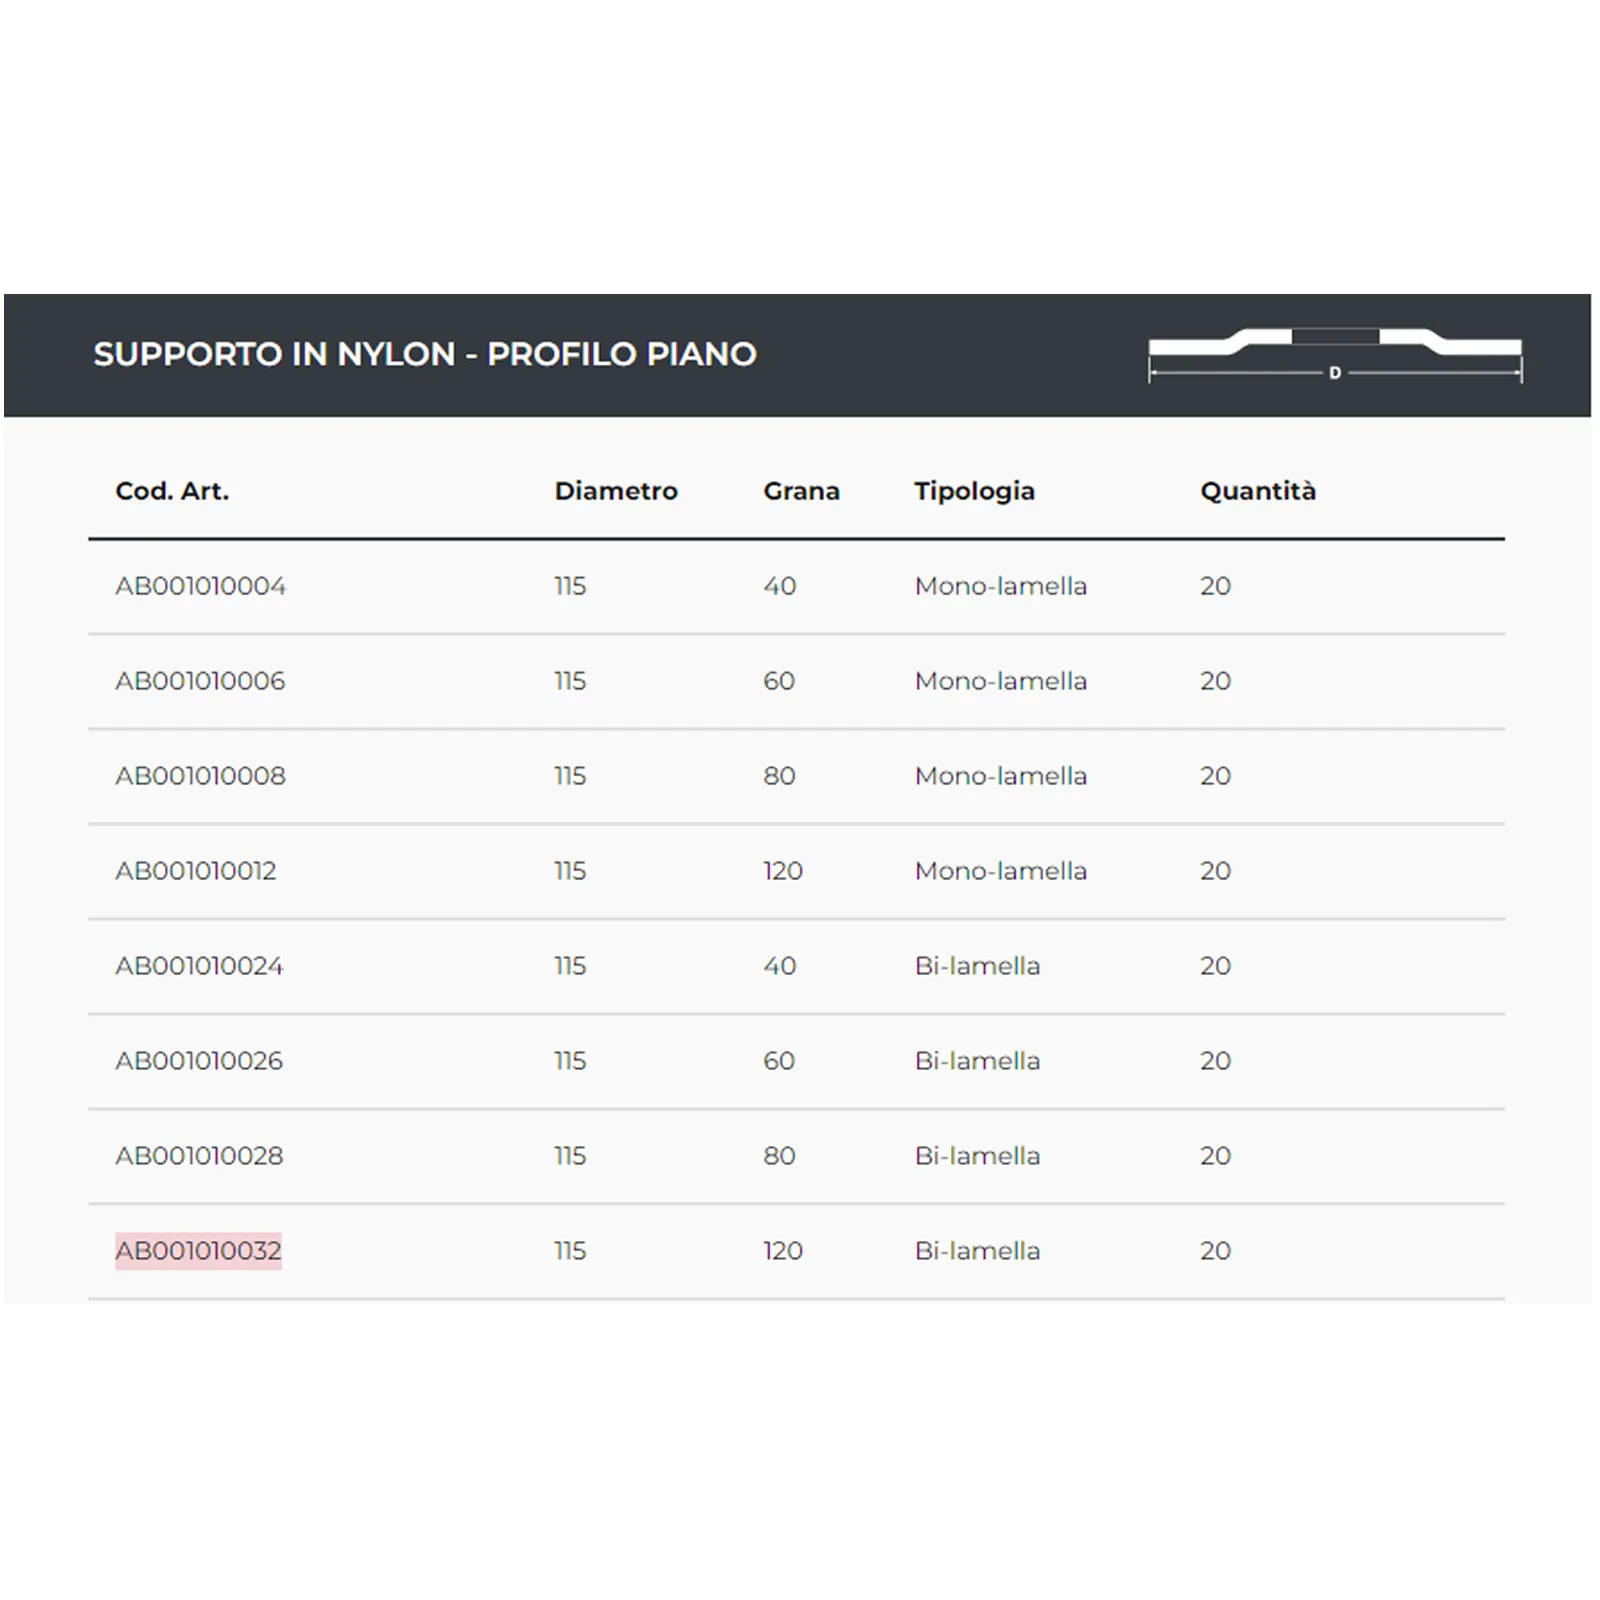Viewport: 1600px width, 1600px height.
Task: Sort by the Diametro column header
Action: click(616, 491)
